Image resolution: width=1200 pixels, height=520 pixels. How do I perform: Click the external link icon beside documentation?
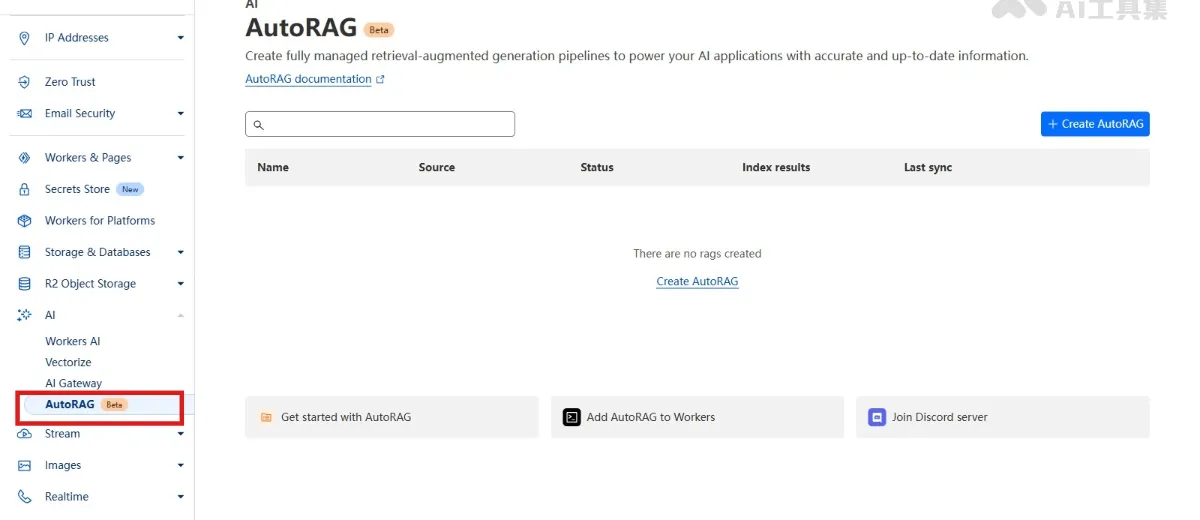[380, 79]
